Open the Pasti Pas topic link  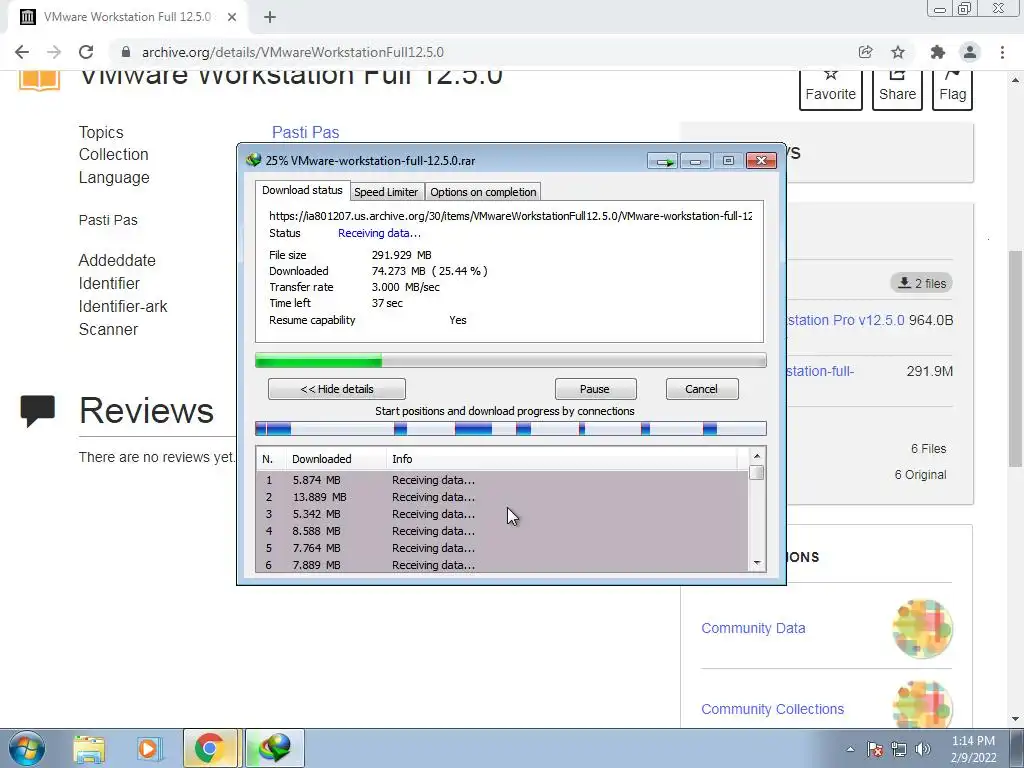306,132
